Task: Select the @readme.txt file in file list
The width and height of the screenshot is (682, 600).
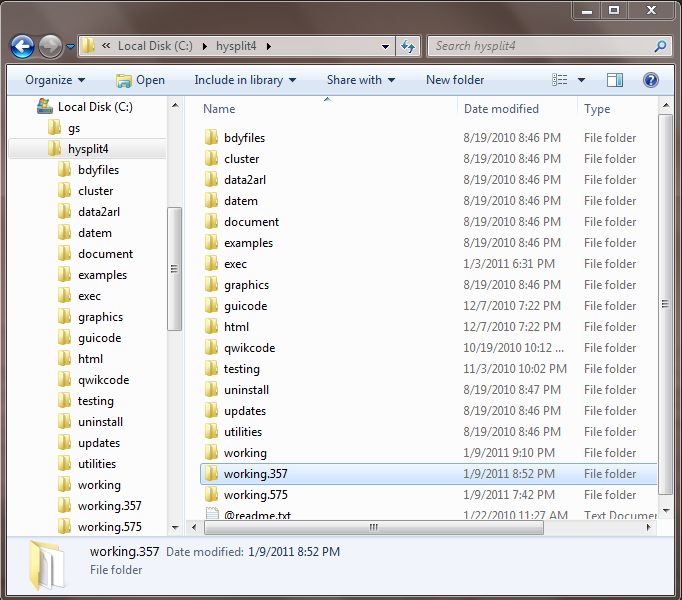Action: click(x=257, y=515)
